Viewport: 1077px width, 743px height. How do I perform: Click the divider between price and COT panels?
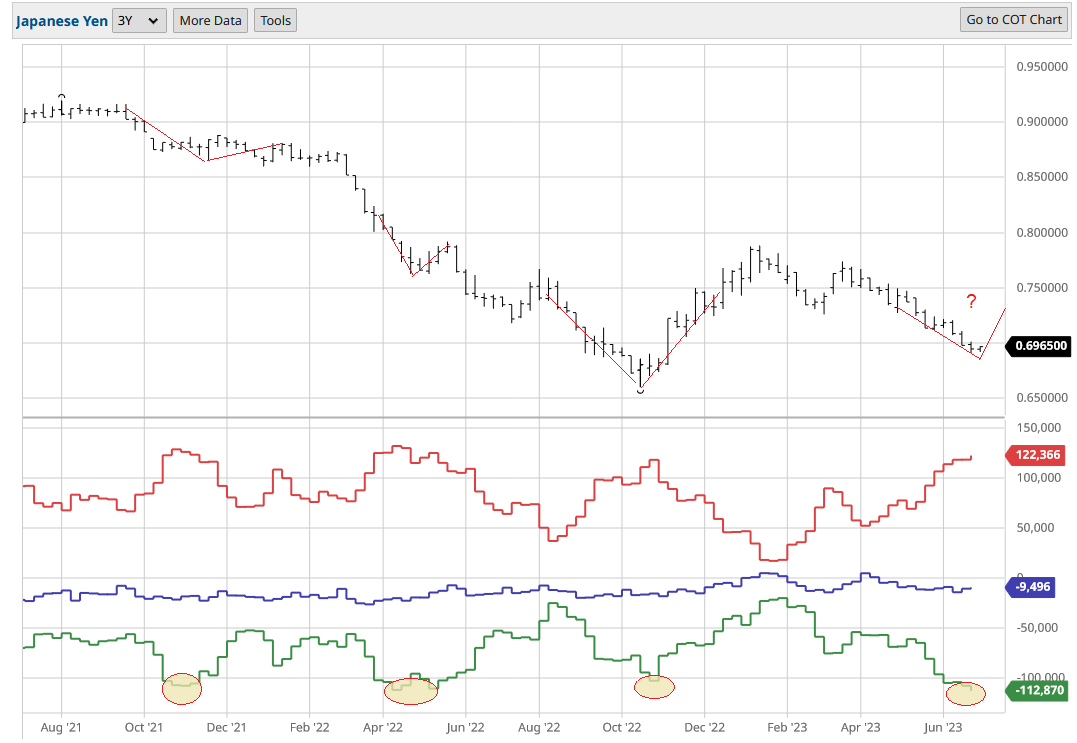[x=512, y=417]
